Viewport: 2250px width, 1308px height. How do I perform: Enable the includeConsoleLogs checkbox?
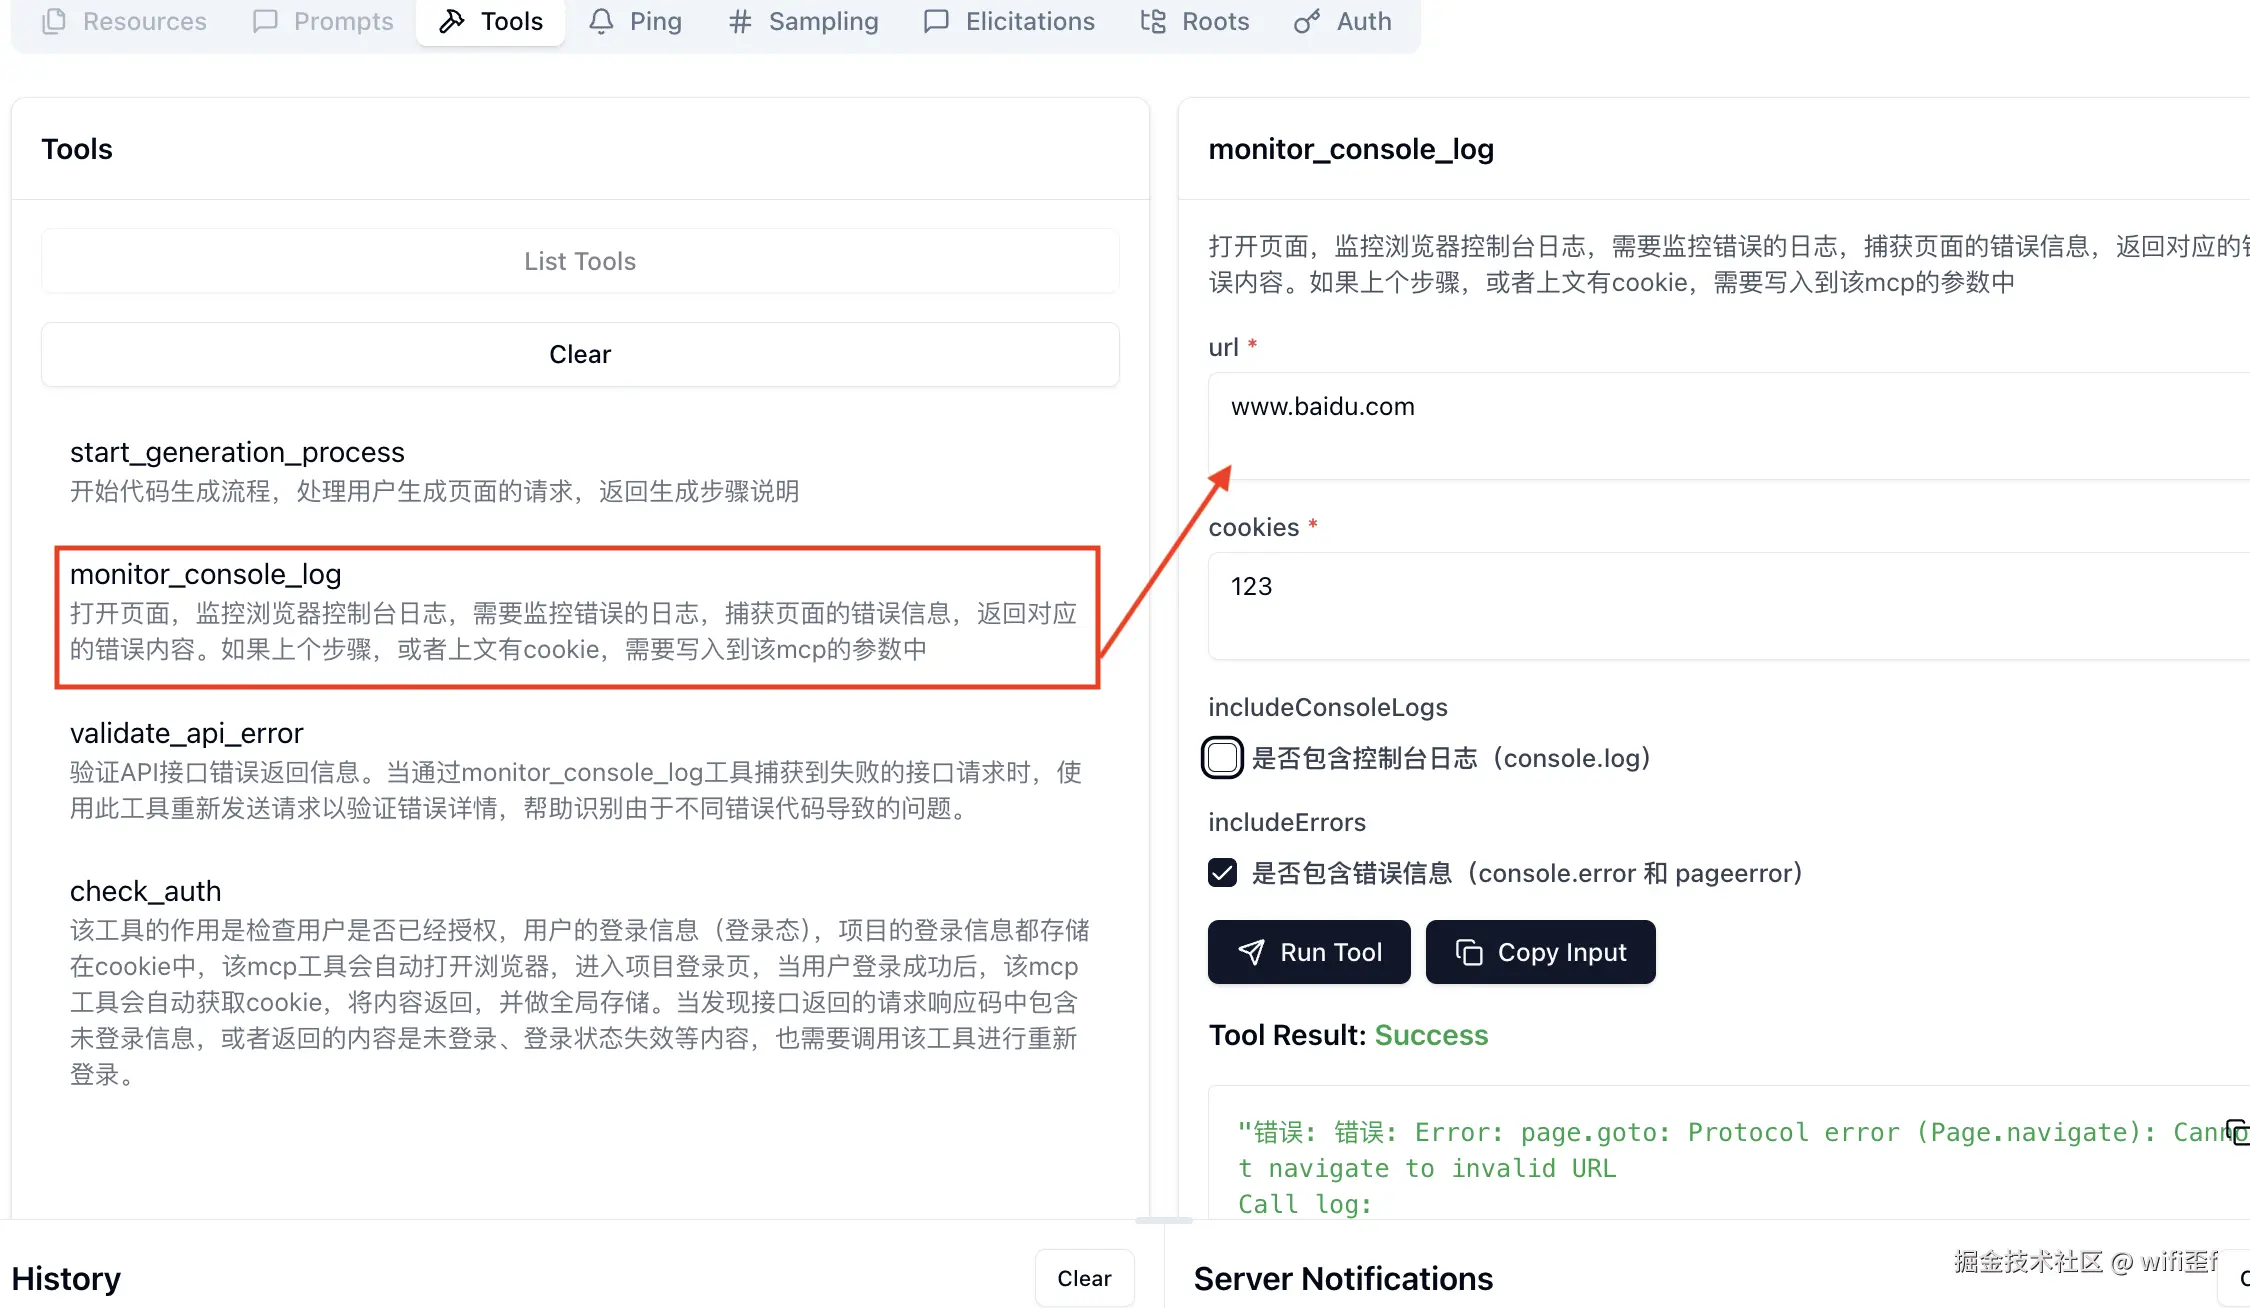click(x=1222, y=758)
